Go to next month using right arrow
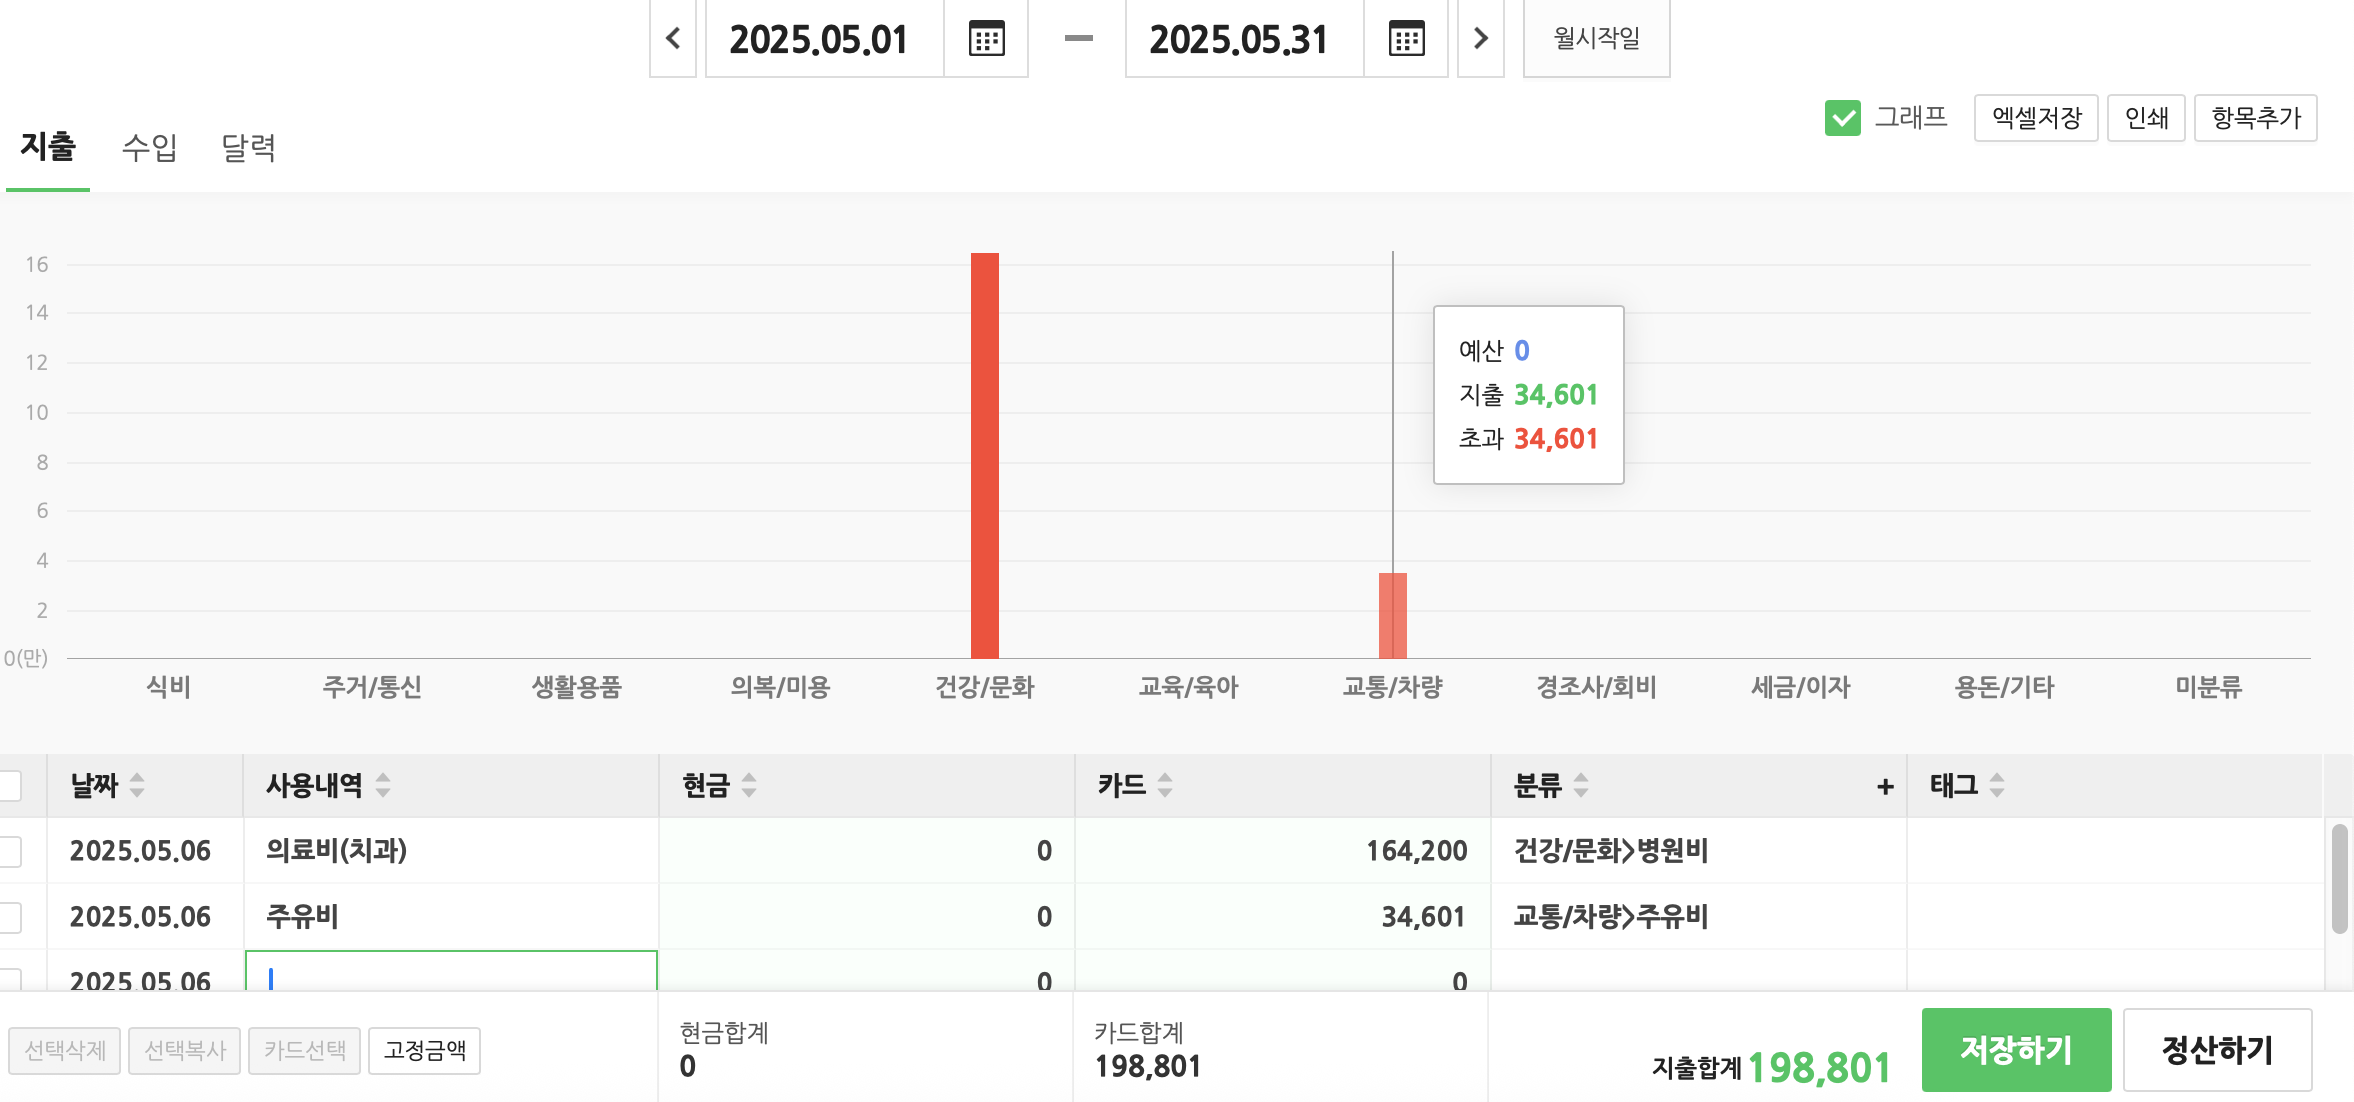2354x1102 pixels. 1481,39
